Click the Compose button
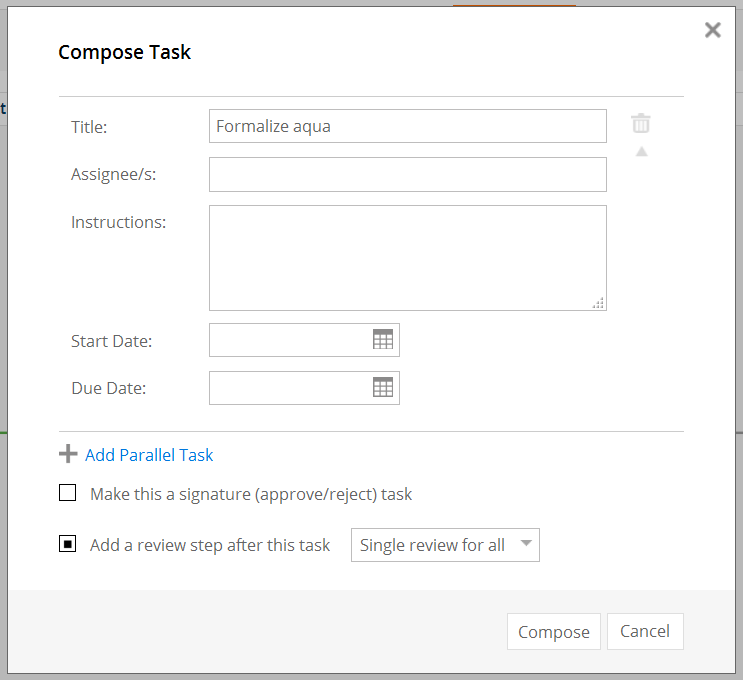 pos(553,632)
